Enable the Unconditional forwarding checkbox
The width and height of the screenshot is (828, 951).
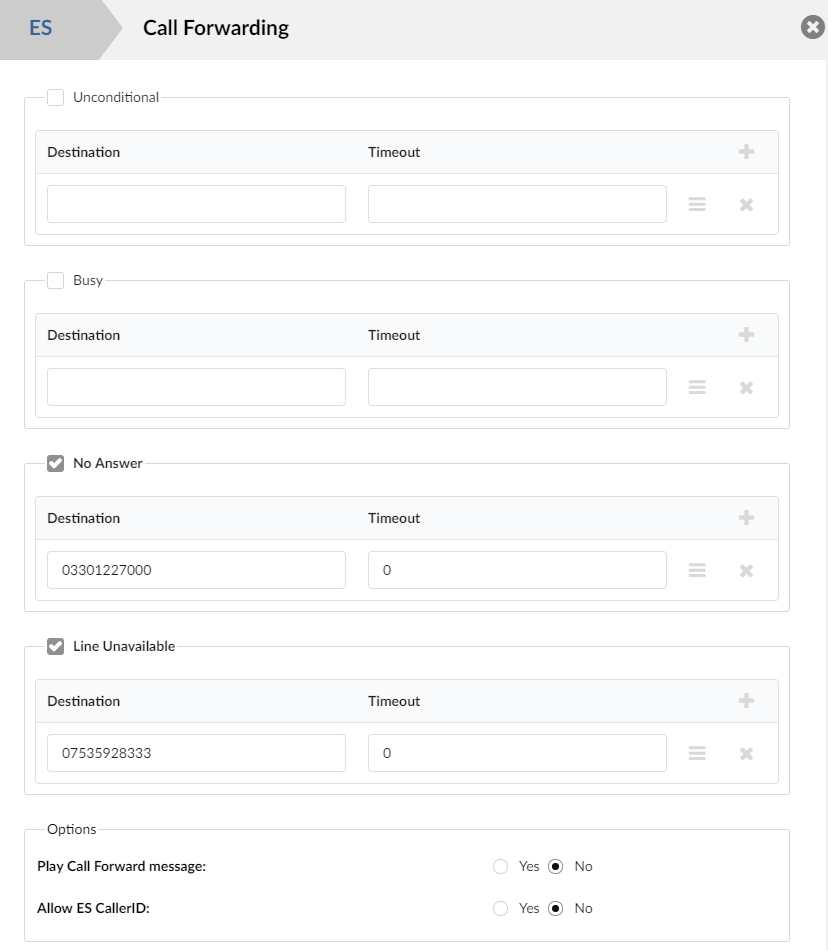56,98
